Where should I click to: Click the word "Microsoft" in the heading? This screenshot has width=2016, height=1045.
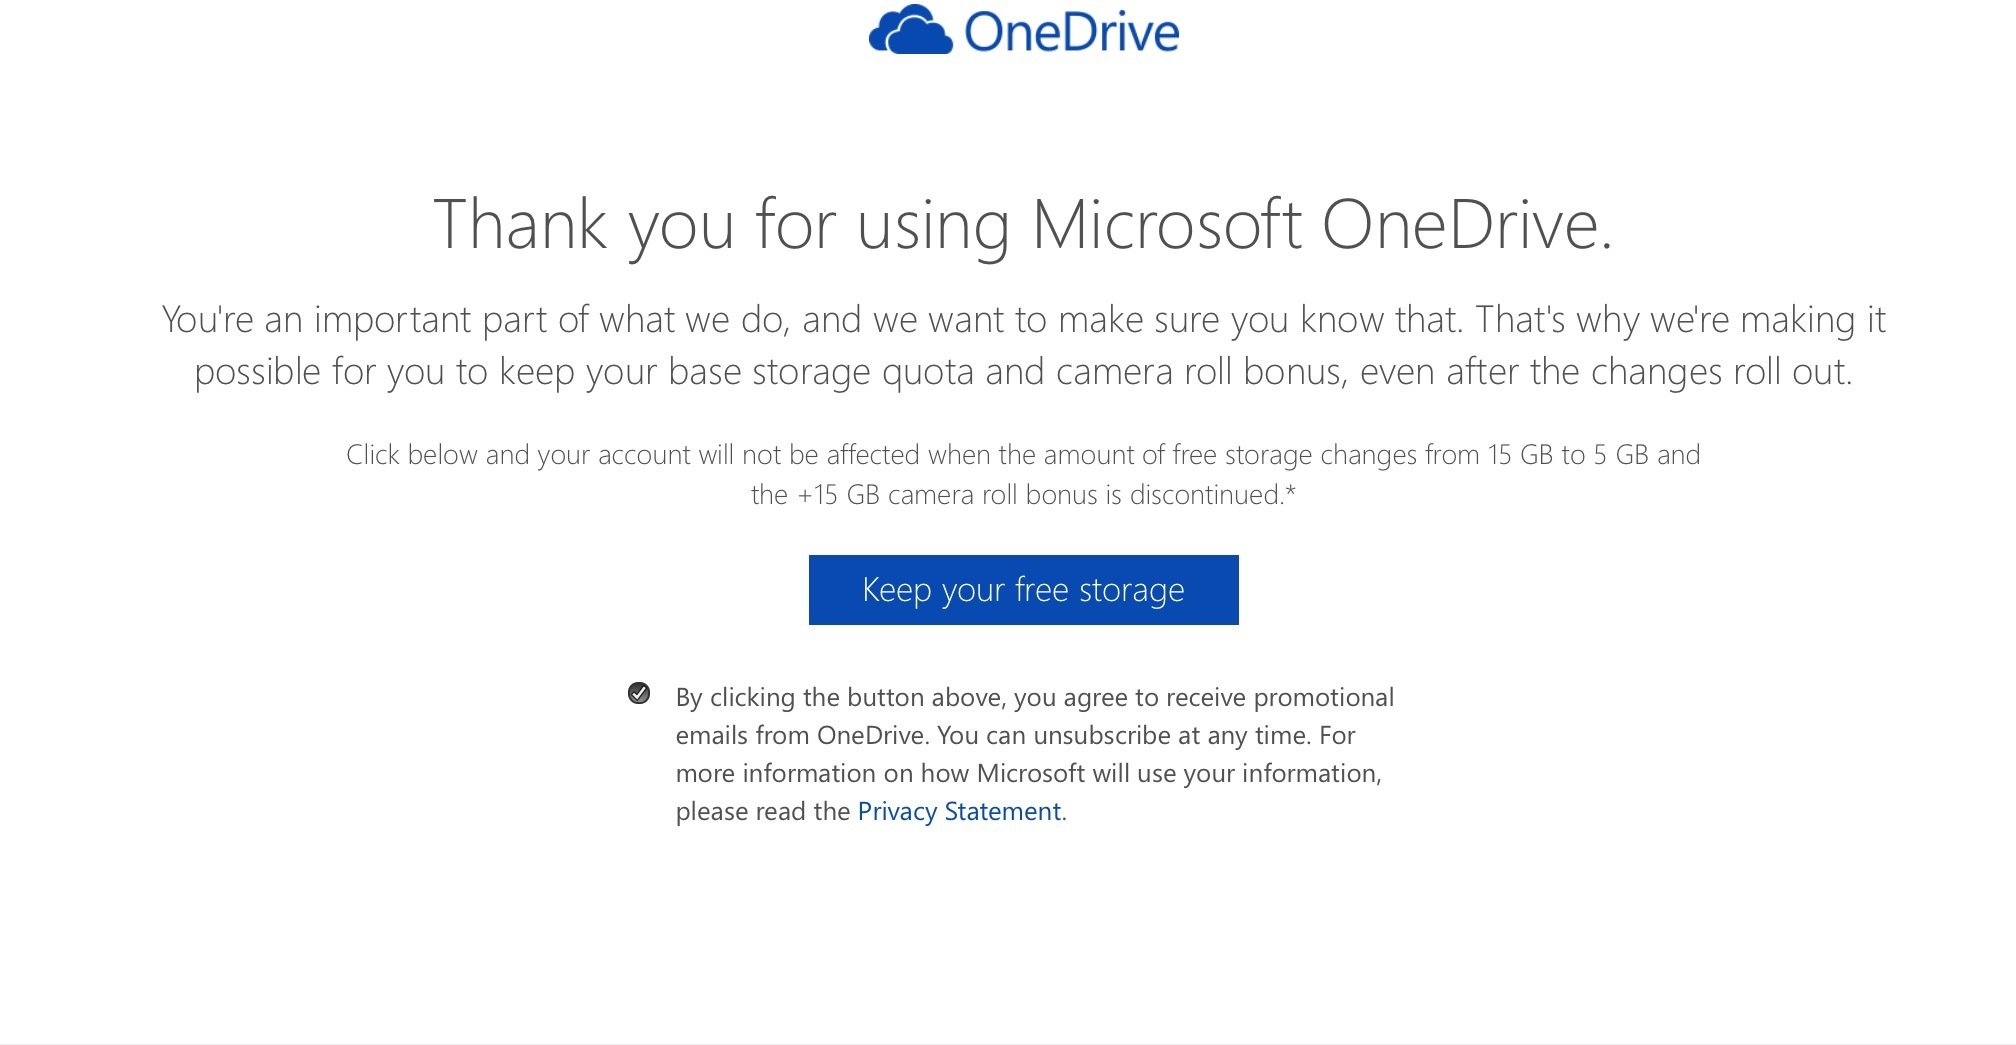[x=1166, y=224]
